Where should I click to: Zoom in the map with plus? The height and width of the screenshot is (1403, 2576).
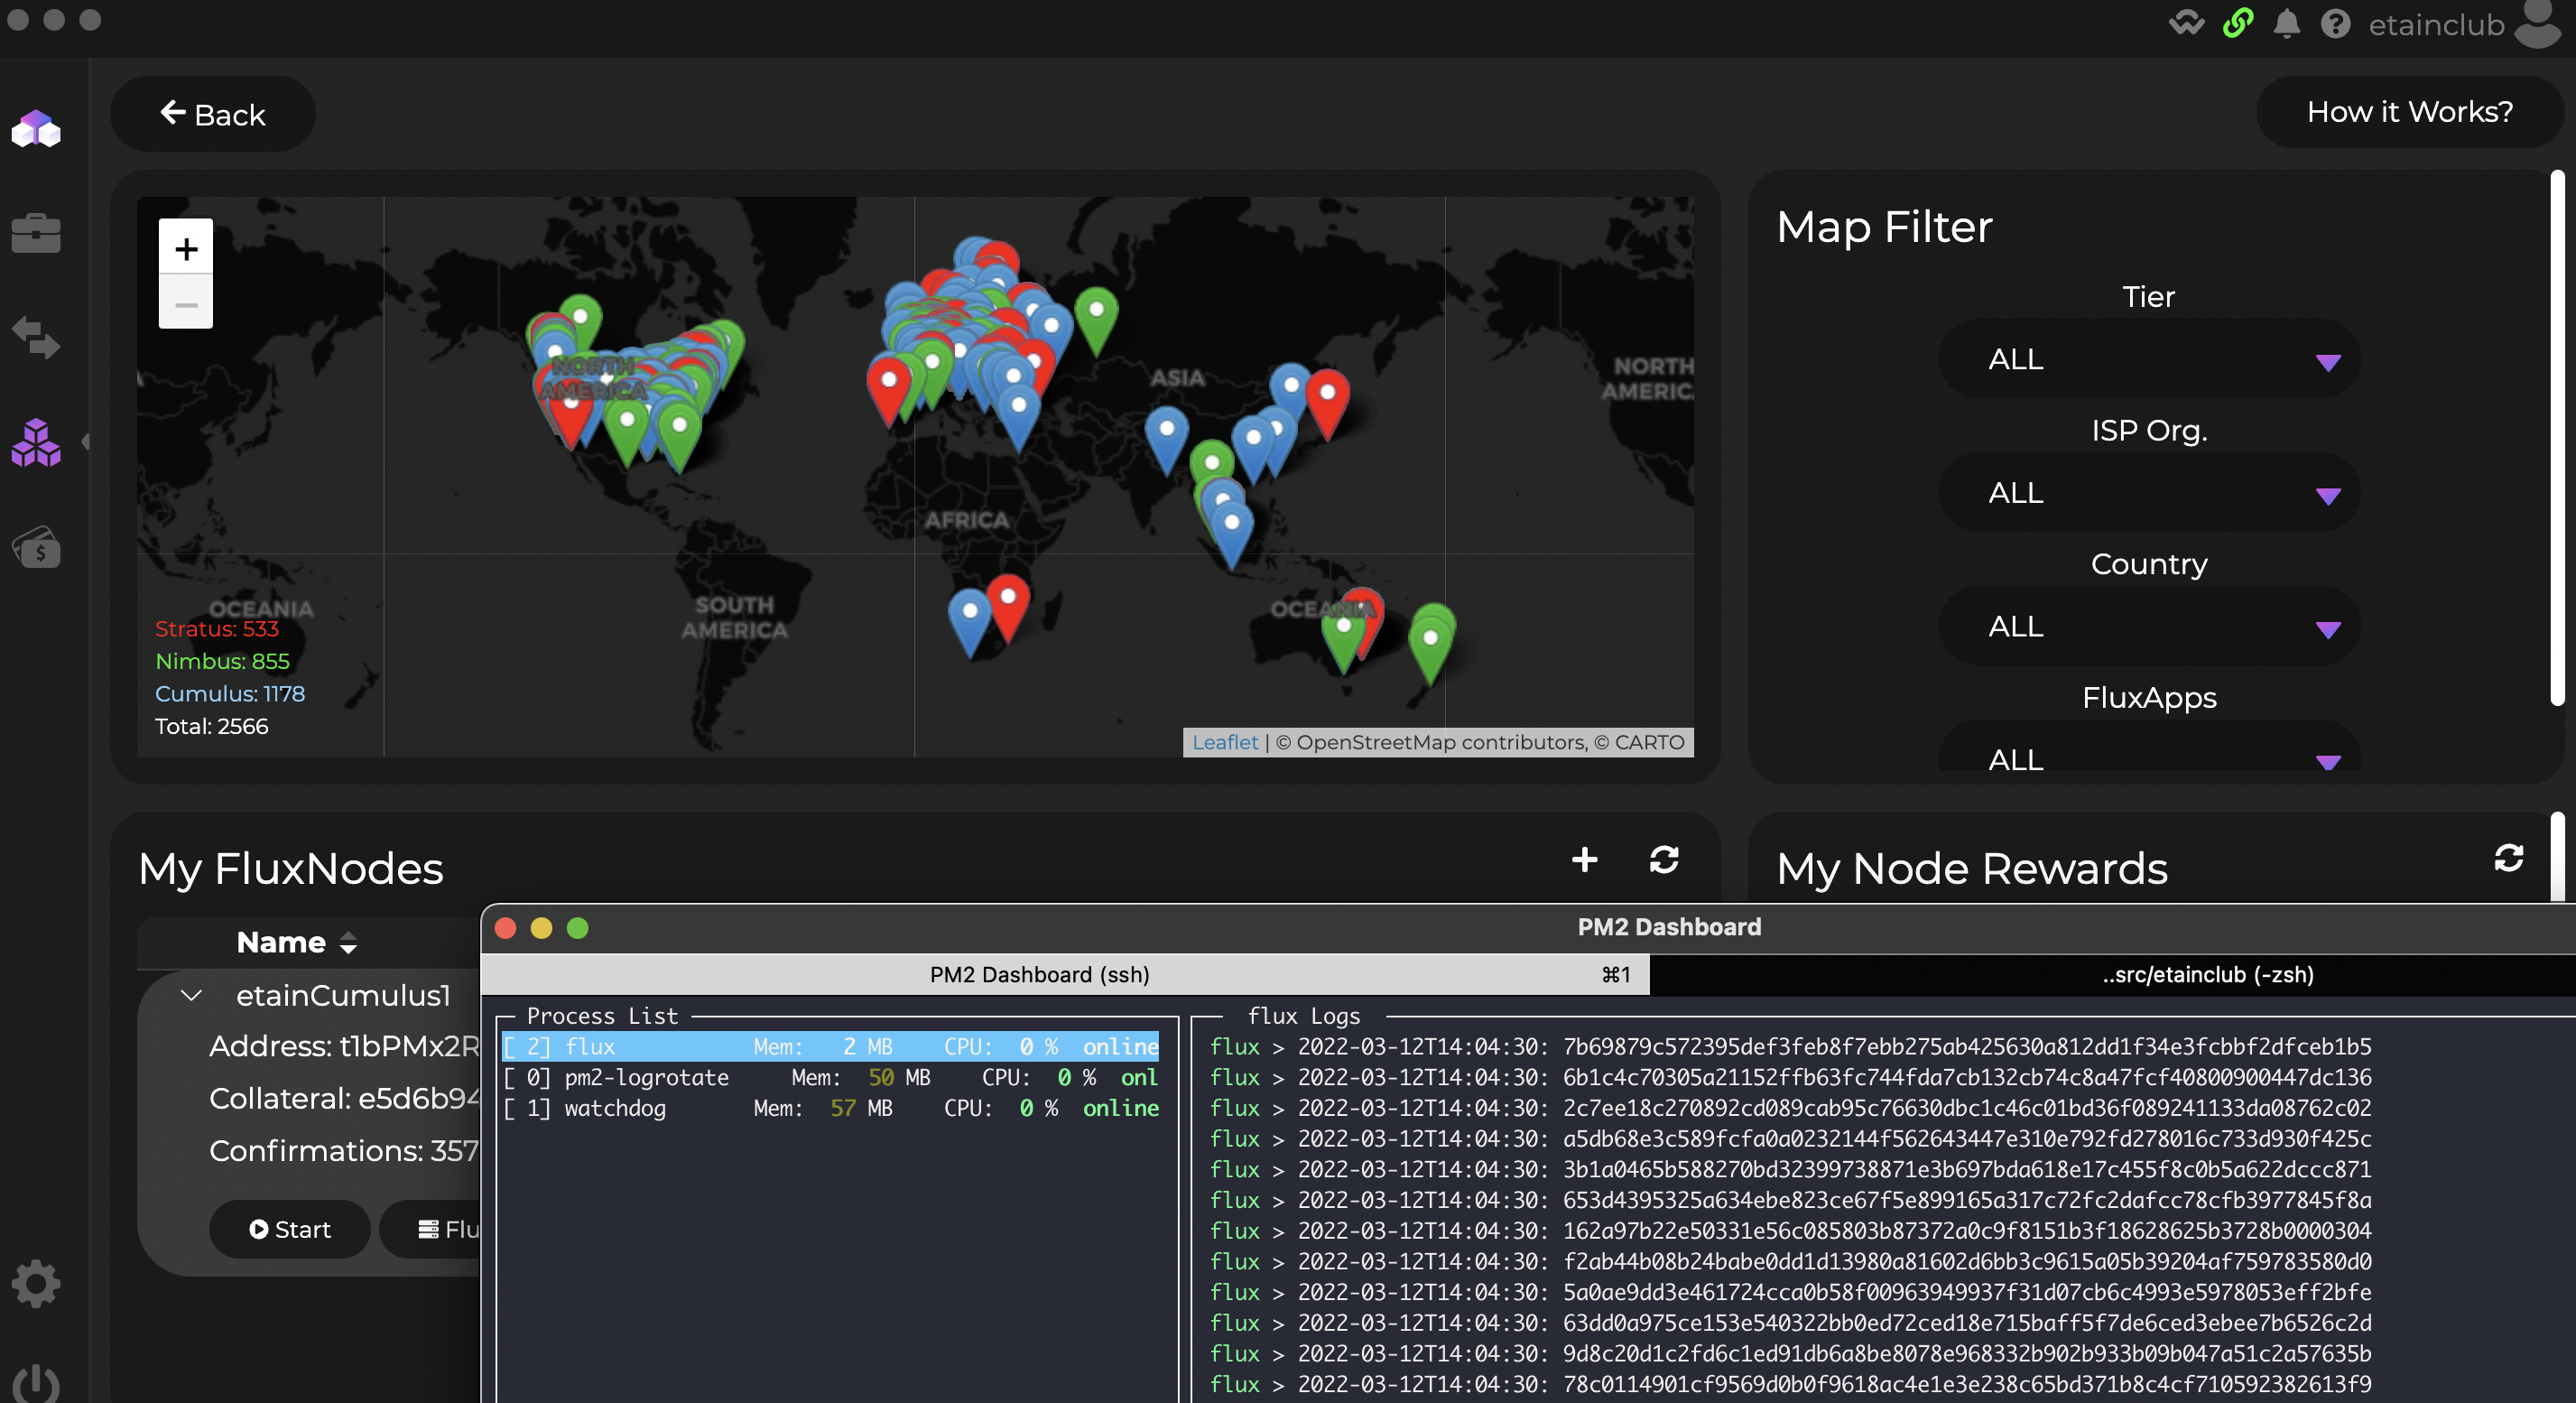pos(186,248)
